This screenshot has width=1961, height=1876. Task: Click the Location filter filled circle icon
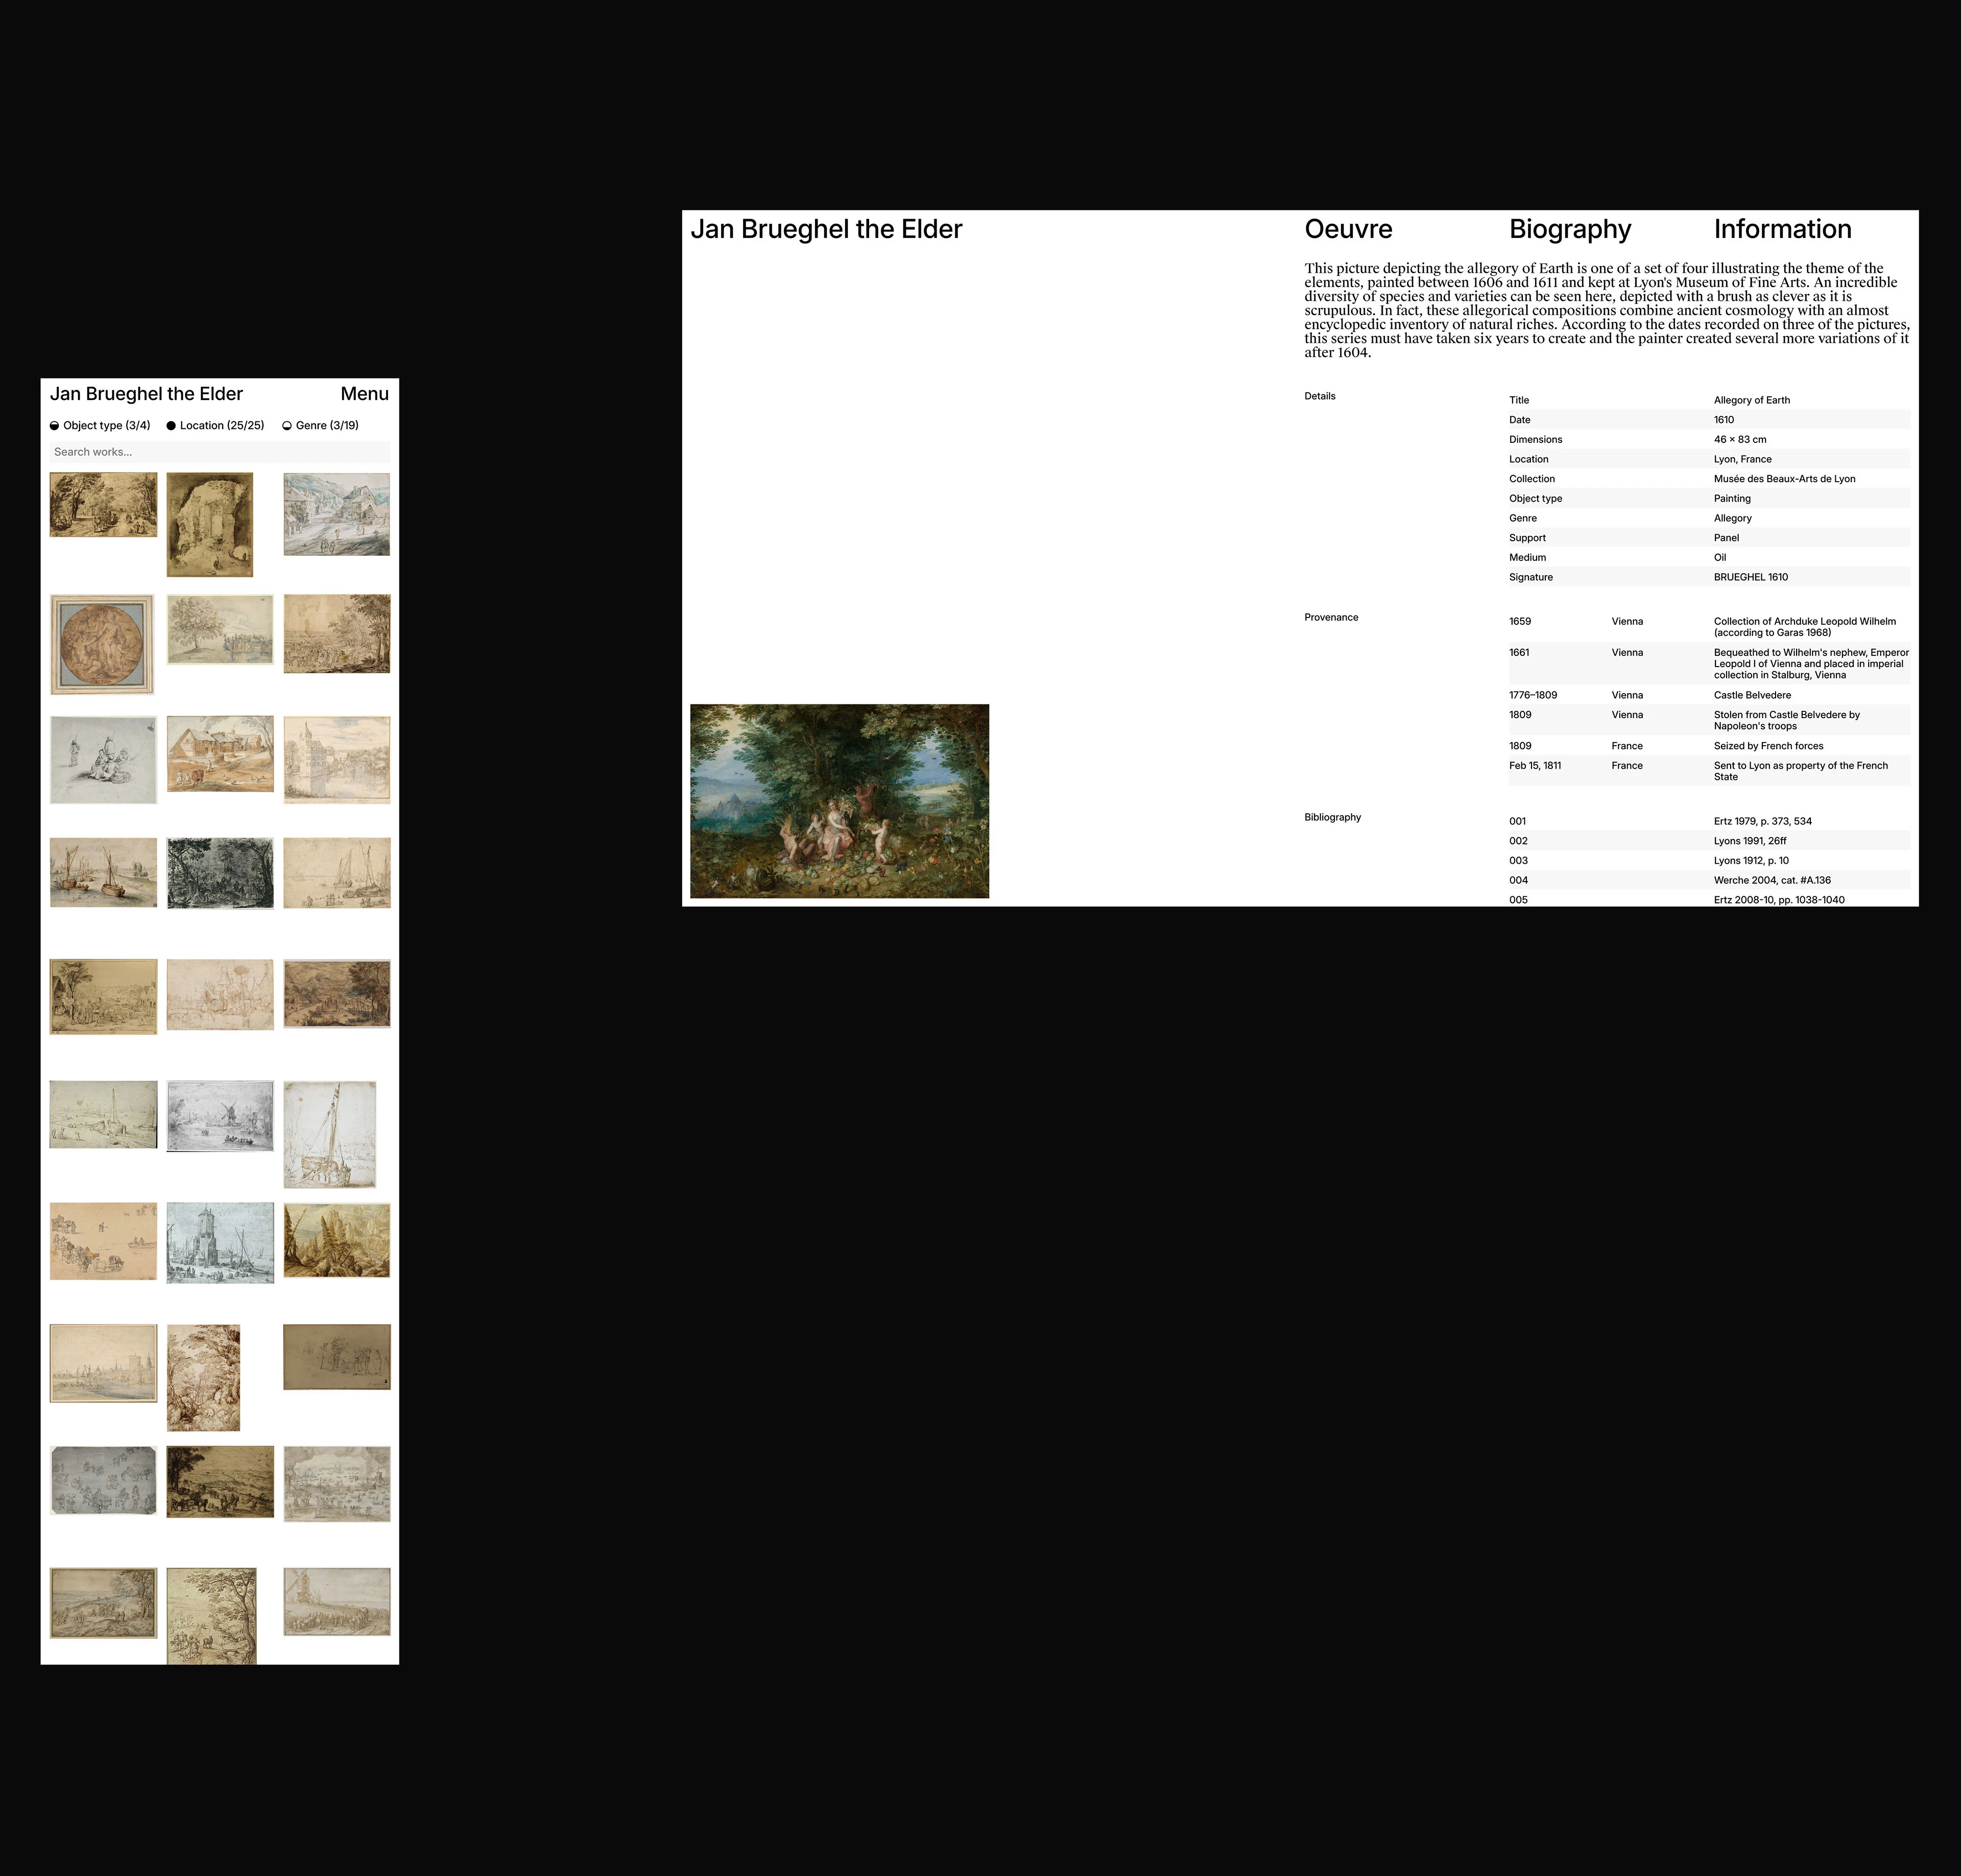click(171, 426)
